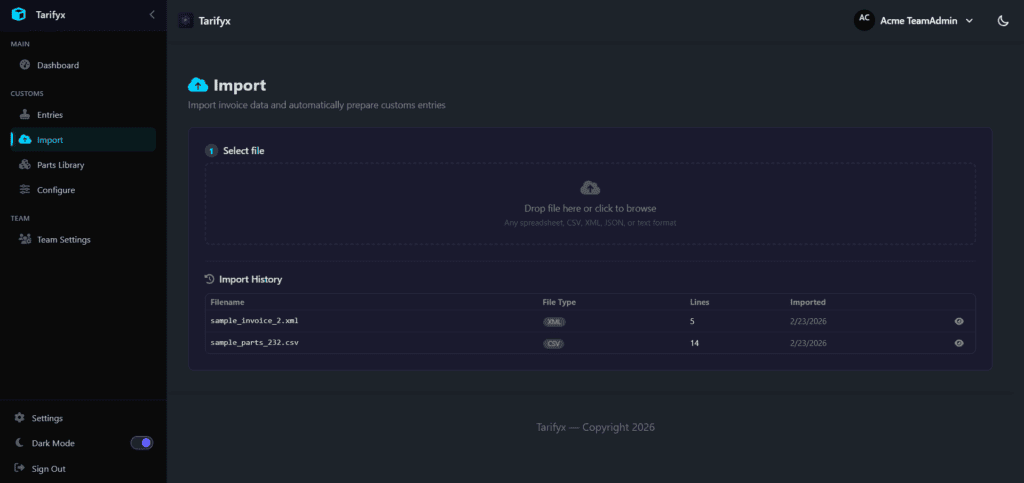This screenshot has height=483, width=1024.
Task: Click the moon icon in top bar
Action: (x=1003, y=20)
